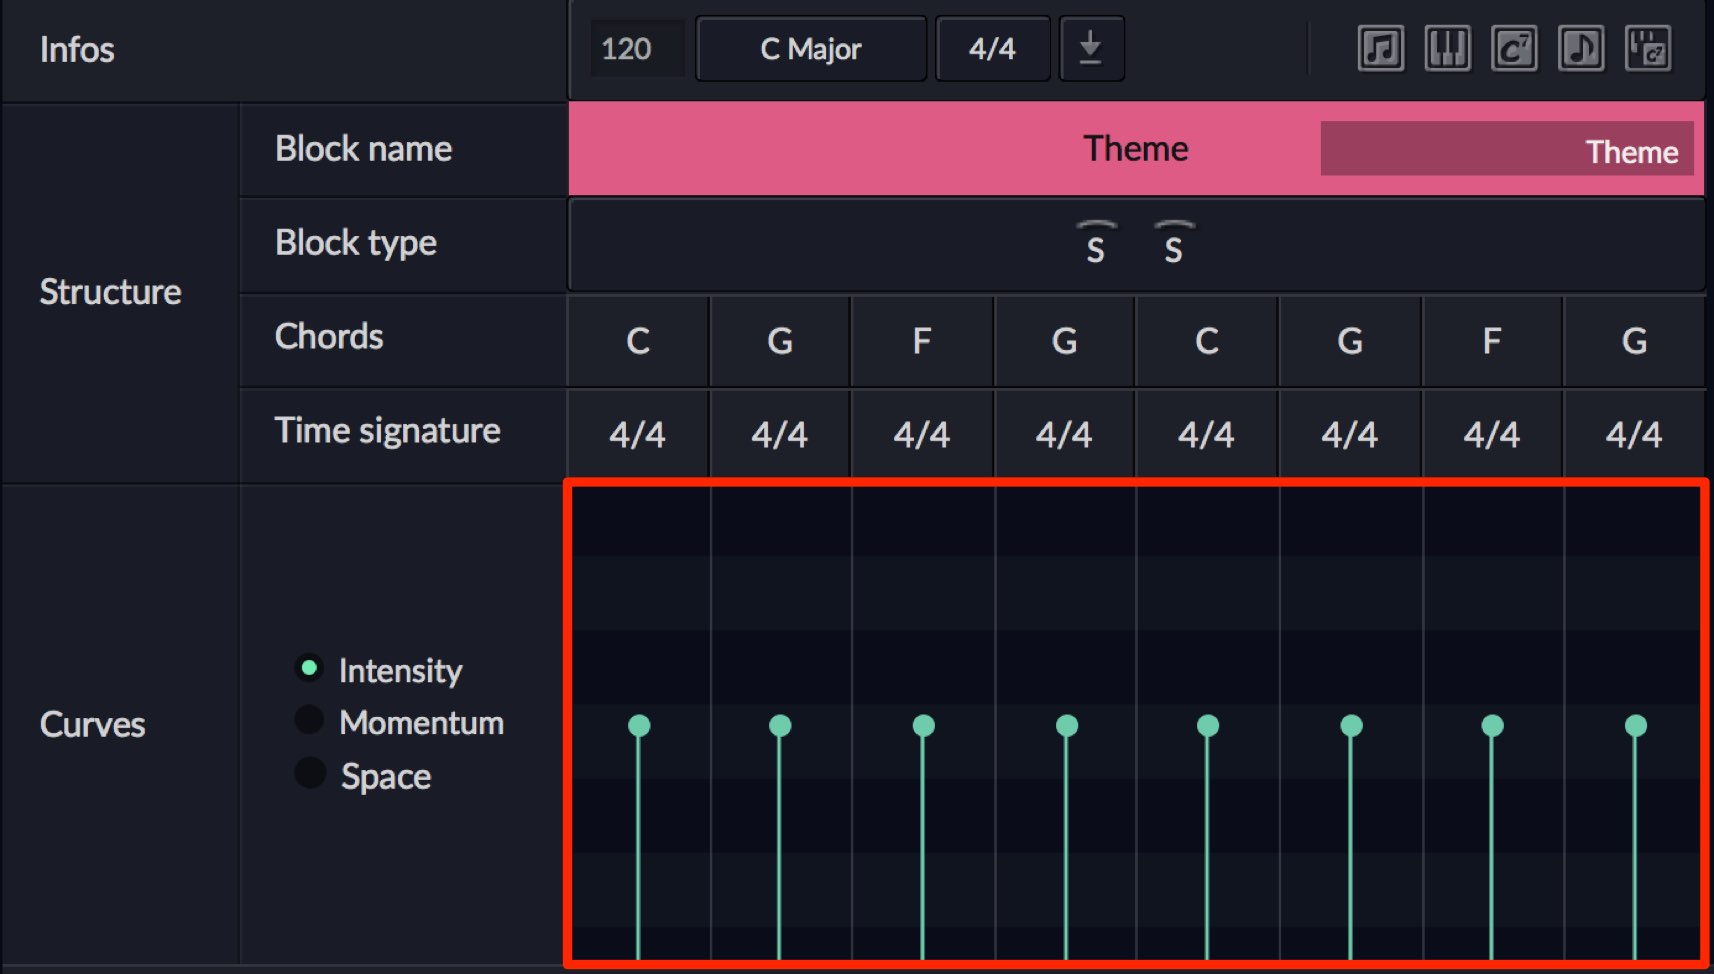1714x974 pixels.
Task: Open the C Major key dropdown
Action: point(811,48)
